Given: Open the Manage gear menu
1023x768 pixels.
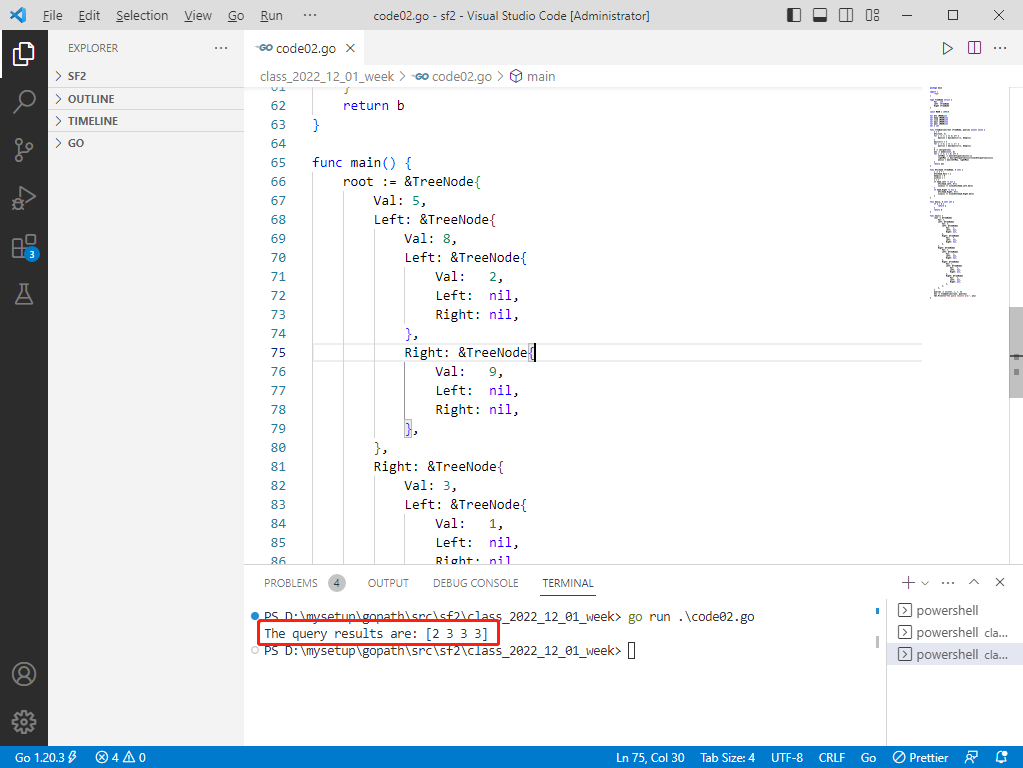Looking at the screenshot, I should click(x=23, y=722).
